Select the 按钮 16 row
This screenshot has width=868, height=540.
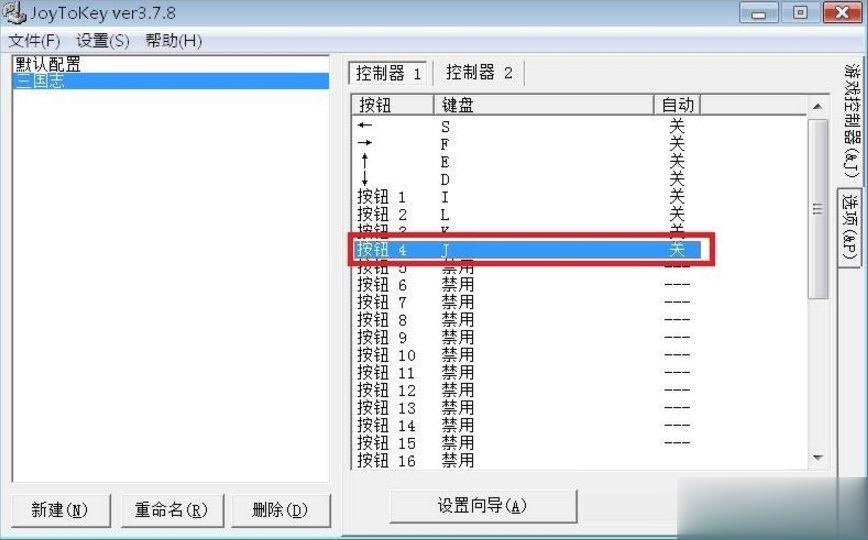tap(527, 461)
